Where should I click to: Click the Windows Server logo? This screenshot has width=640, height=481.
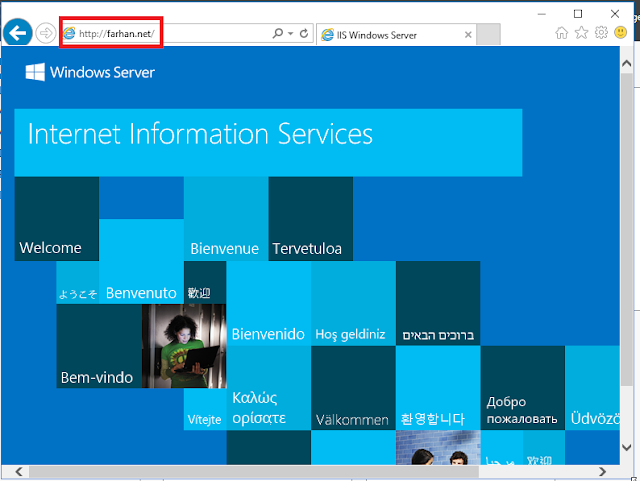90,72
